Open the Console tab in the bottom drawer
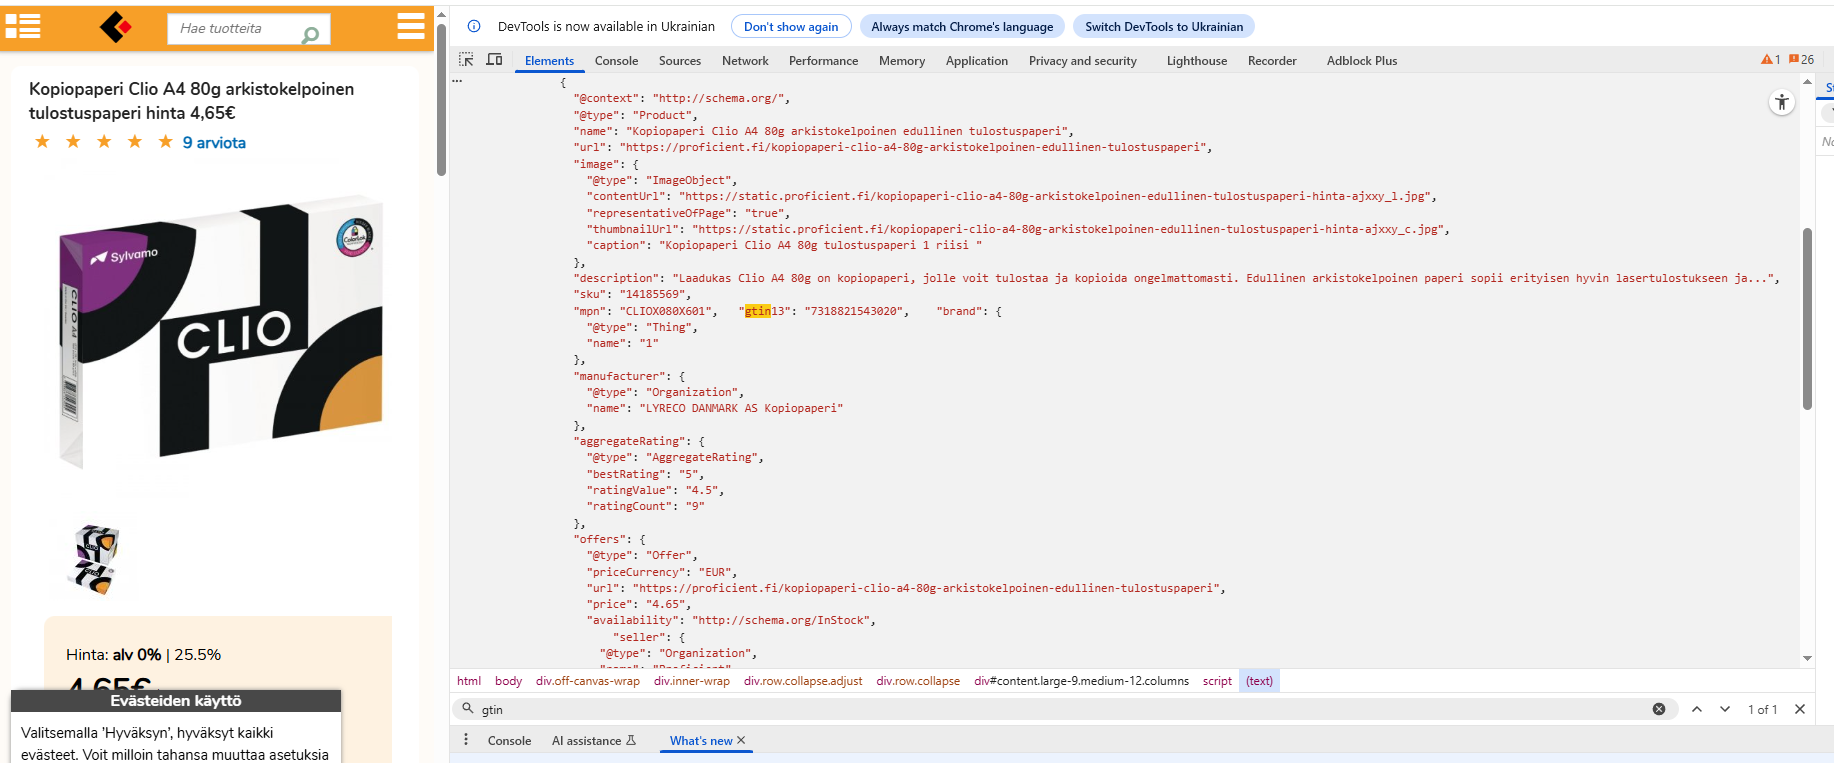This screenshot has height=763, width=1834. click(x=509, y=741)
